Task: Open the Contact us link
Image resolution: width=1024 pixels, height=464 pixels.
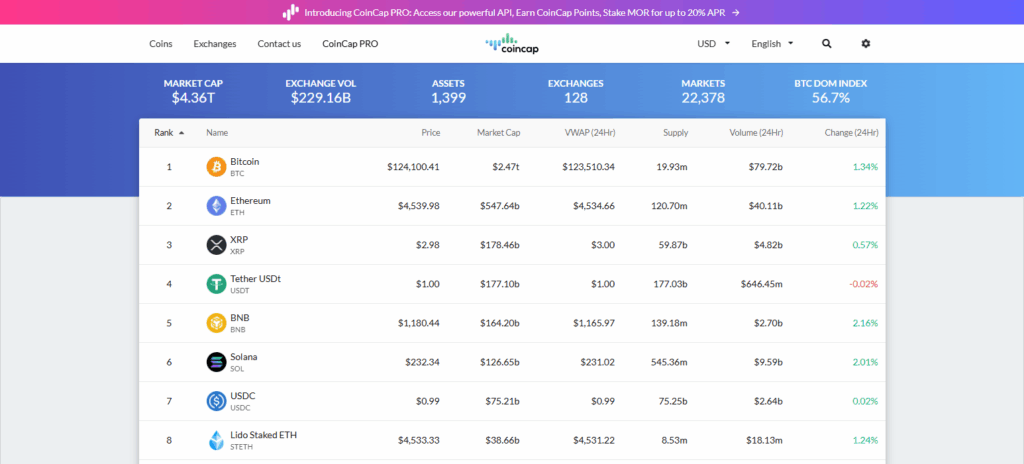Action: tap(279, 44)
